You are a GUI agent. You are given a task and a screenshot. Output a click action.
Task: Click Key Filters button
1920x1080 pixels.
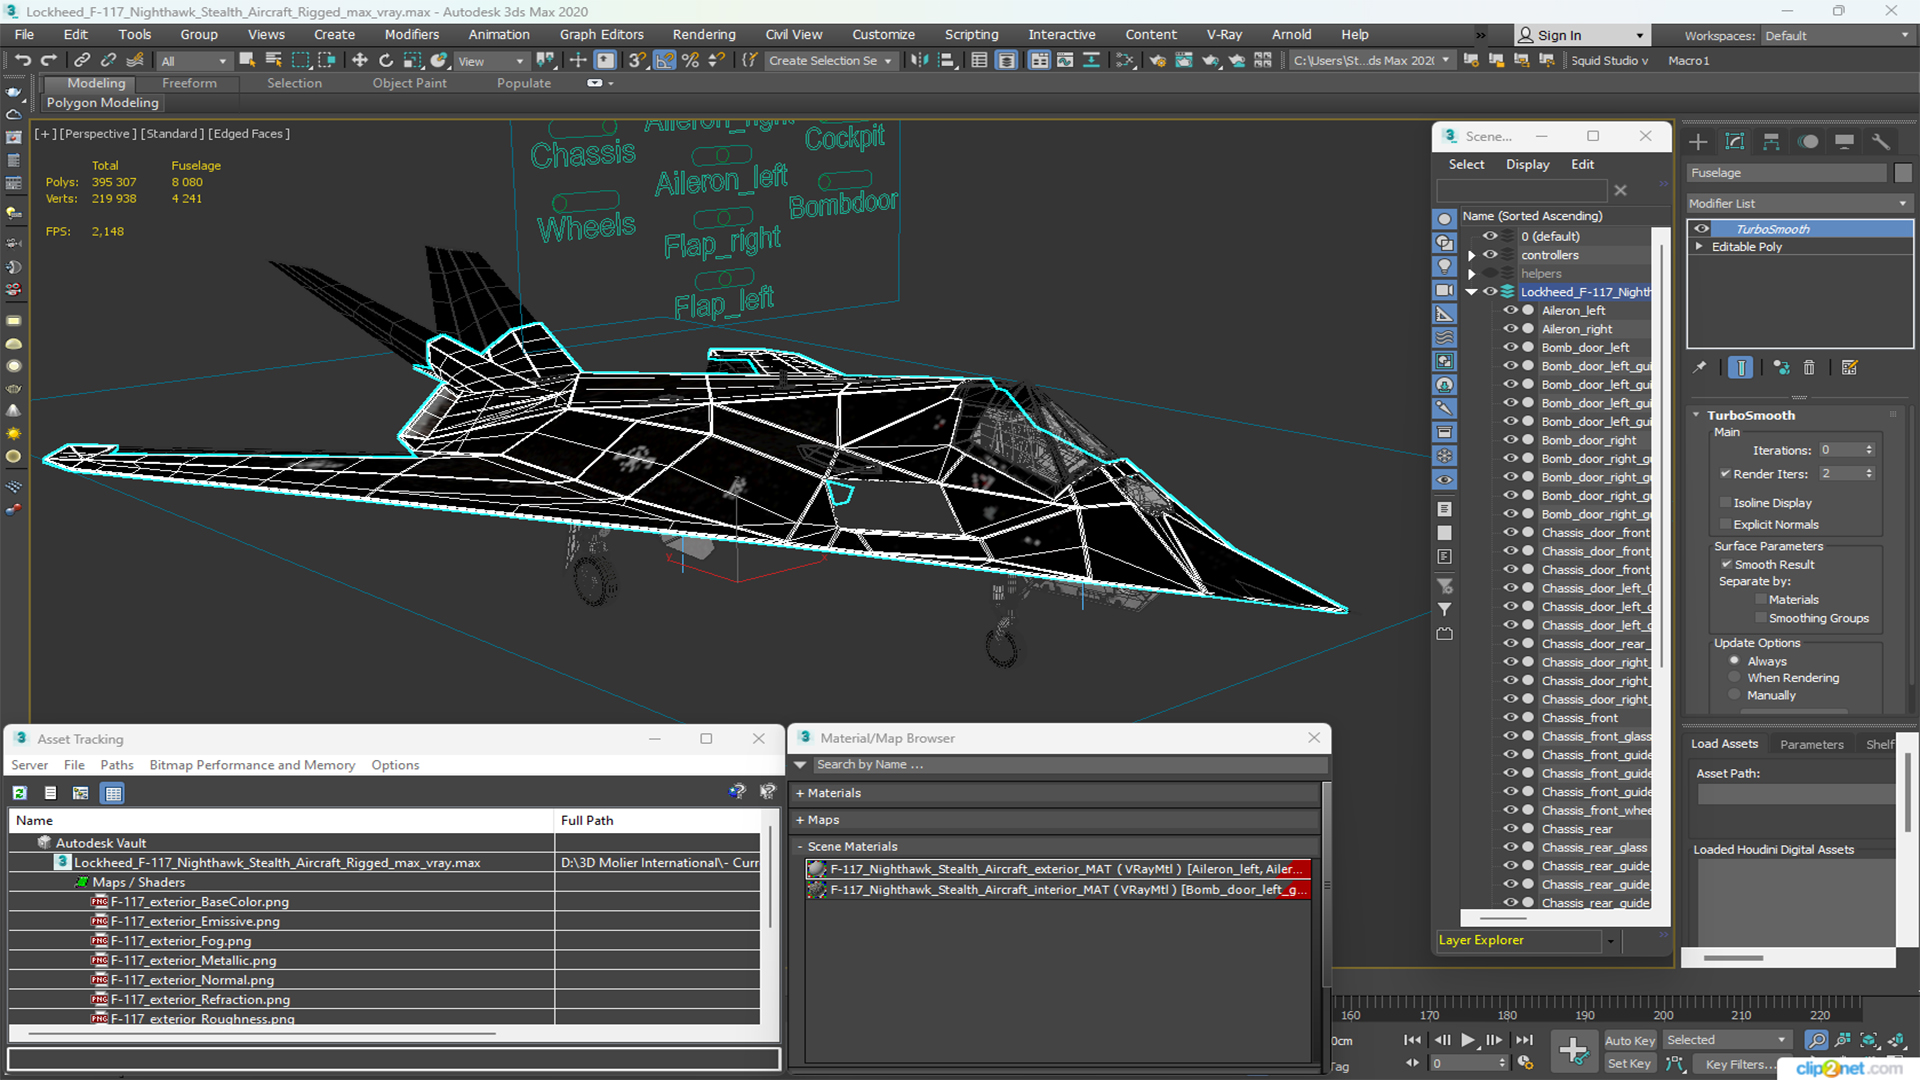(1738, 1064)
